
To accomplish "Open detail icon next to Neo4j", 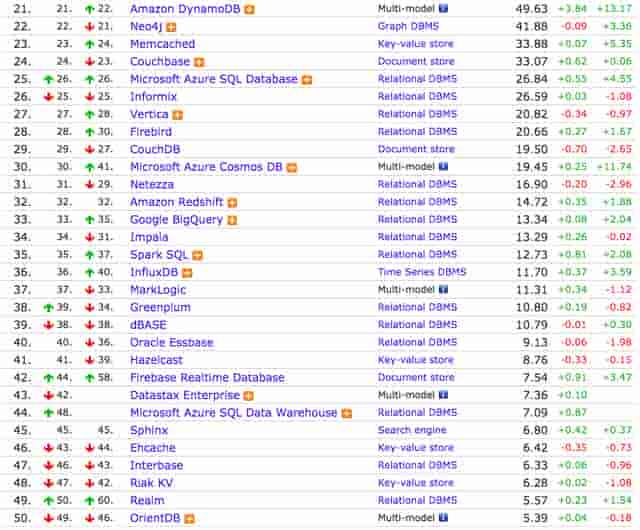I will tap(171, 27).
